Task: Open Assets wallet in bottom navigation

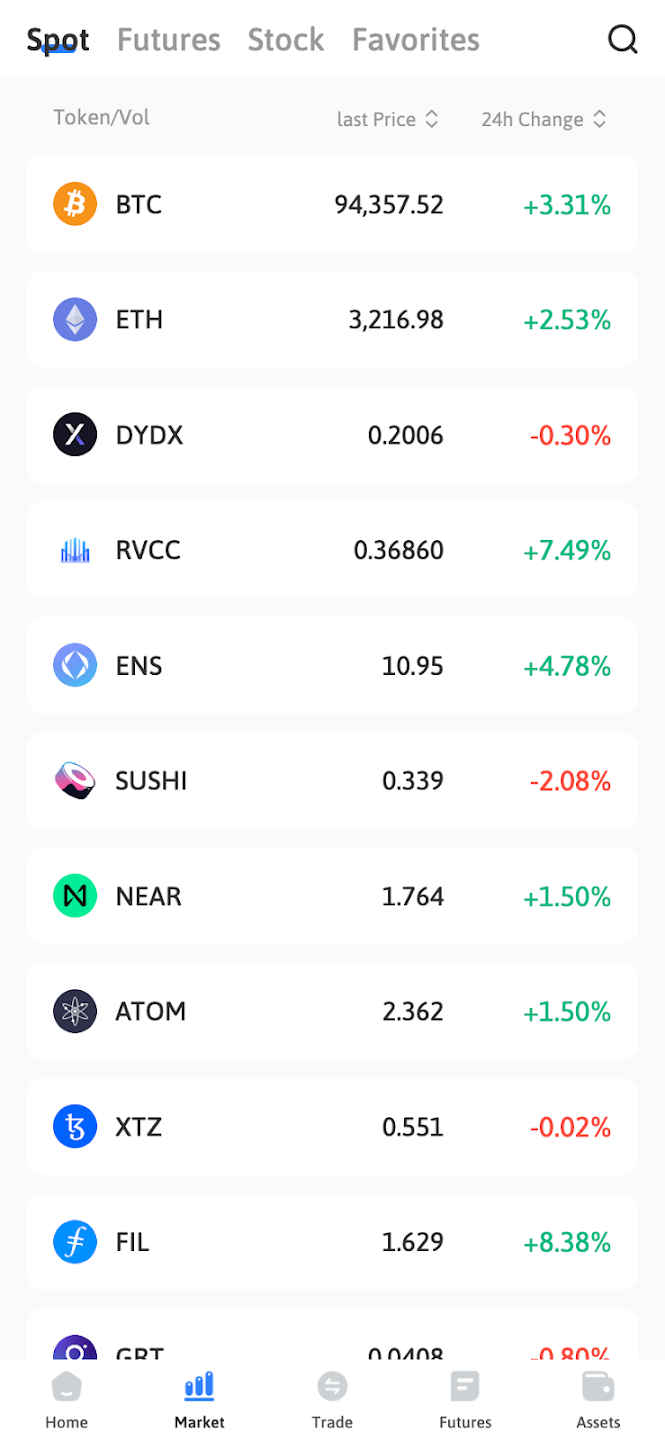Action: tap(598, 1400)
